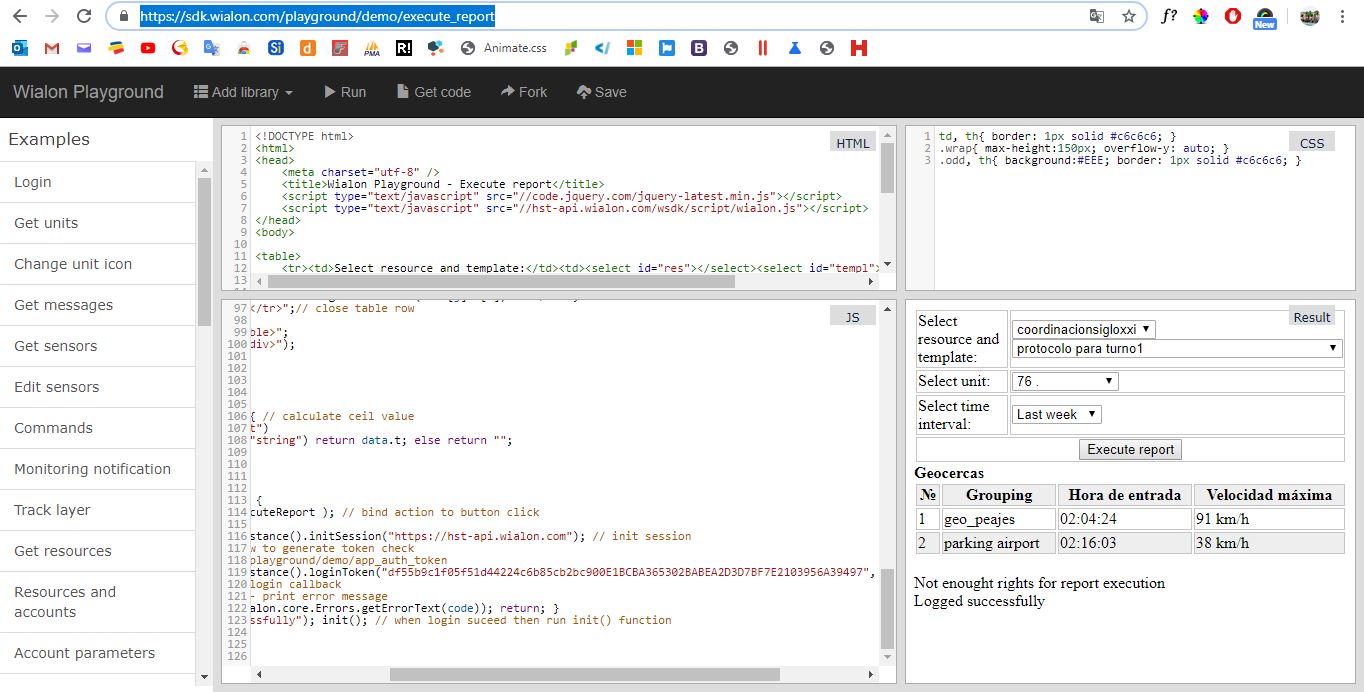
Task: Reload the page in the browser
Action: (84, 16)
